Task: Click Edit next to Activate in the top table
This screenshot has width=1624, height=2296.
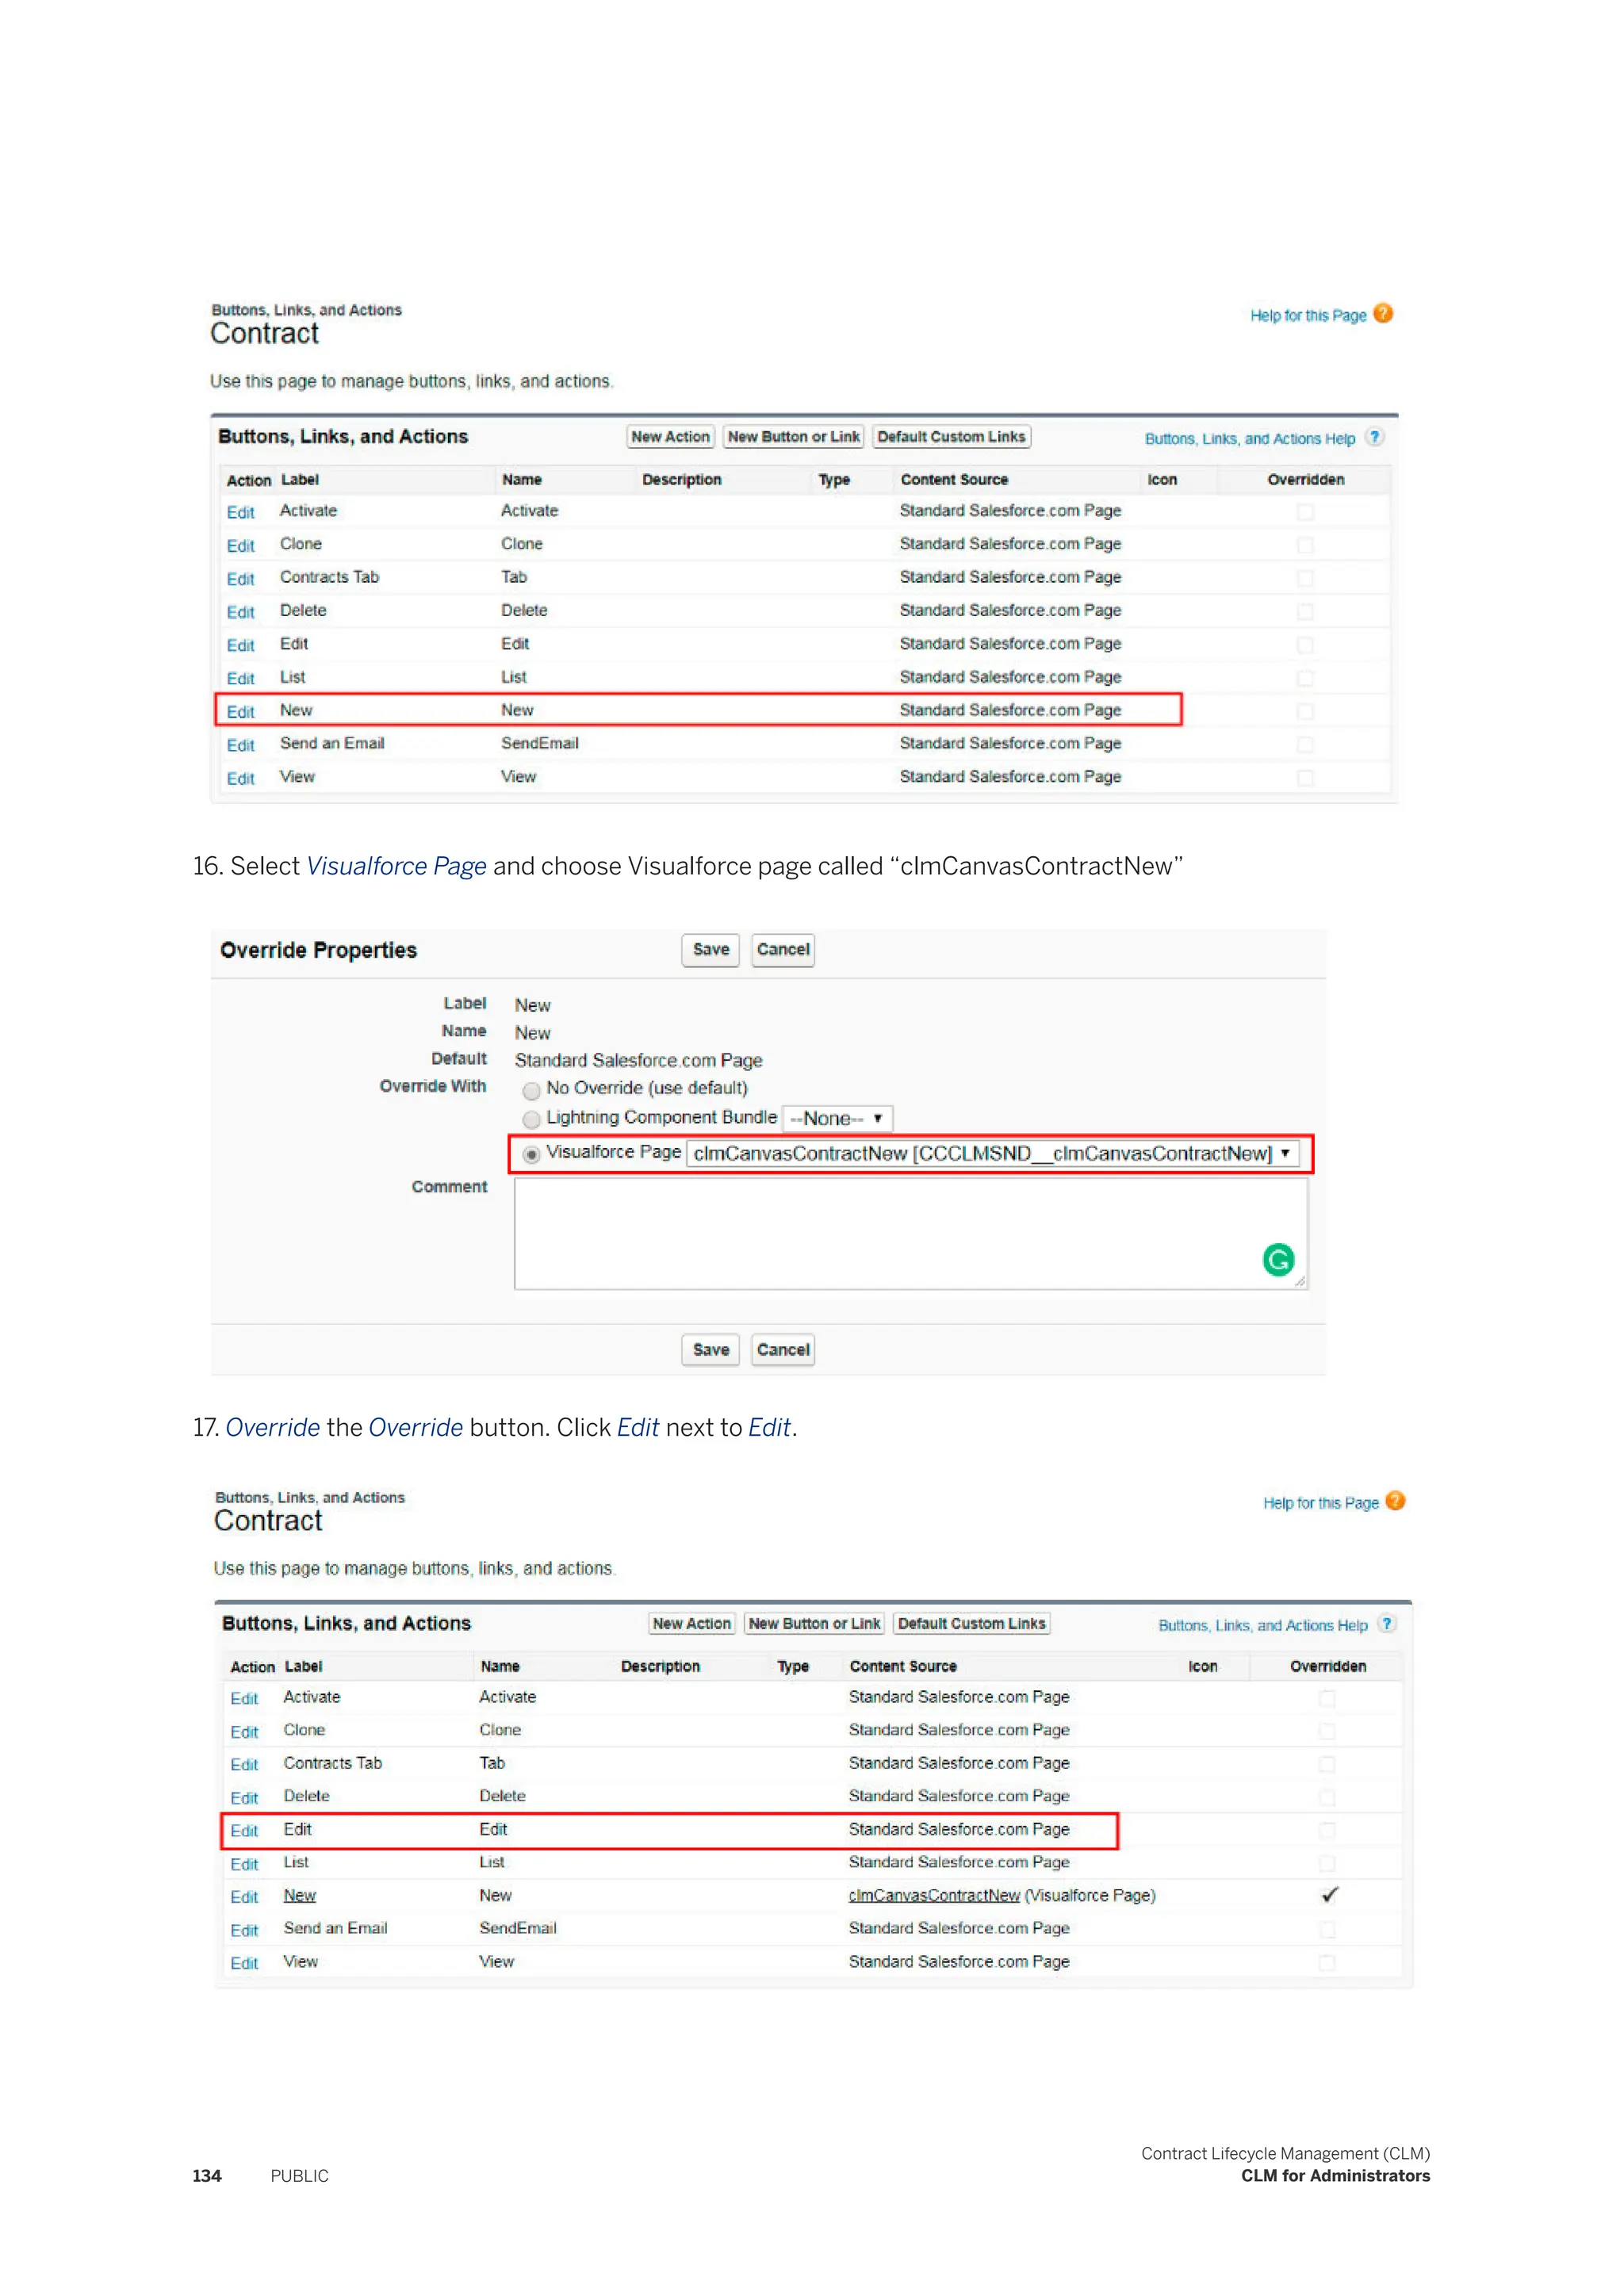Action: [x=241, y=512]
